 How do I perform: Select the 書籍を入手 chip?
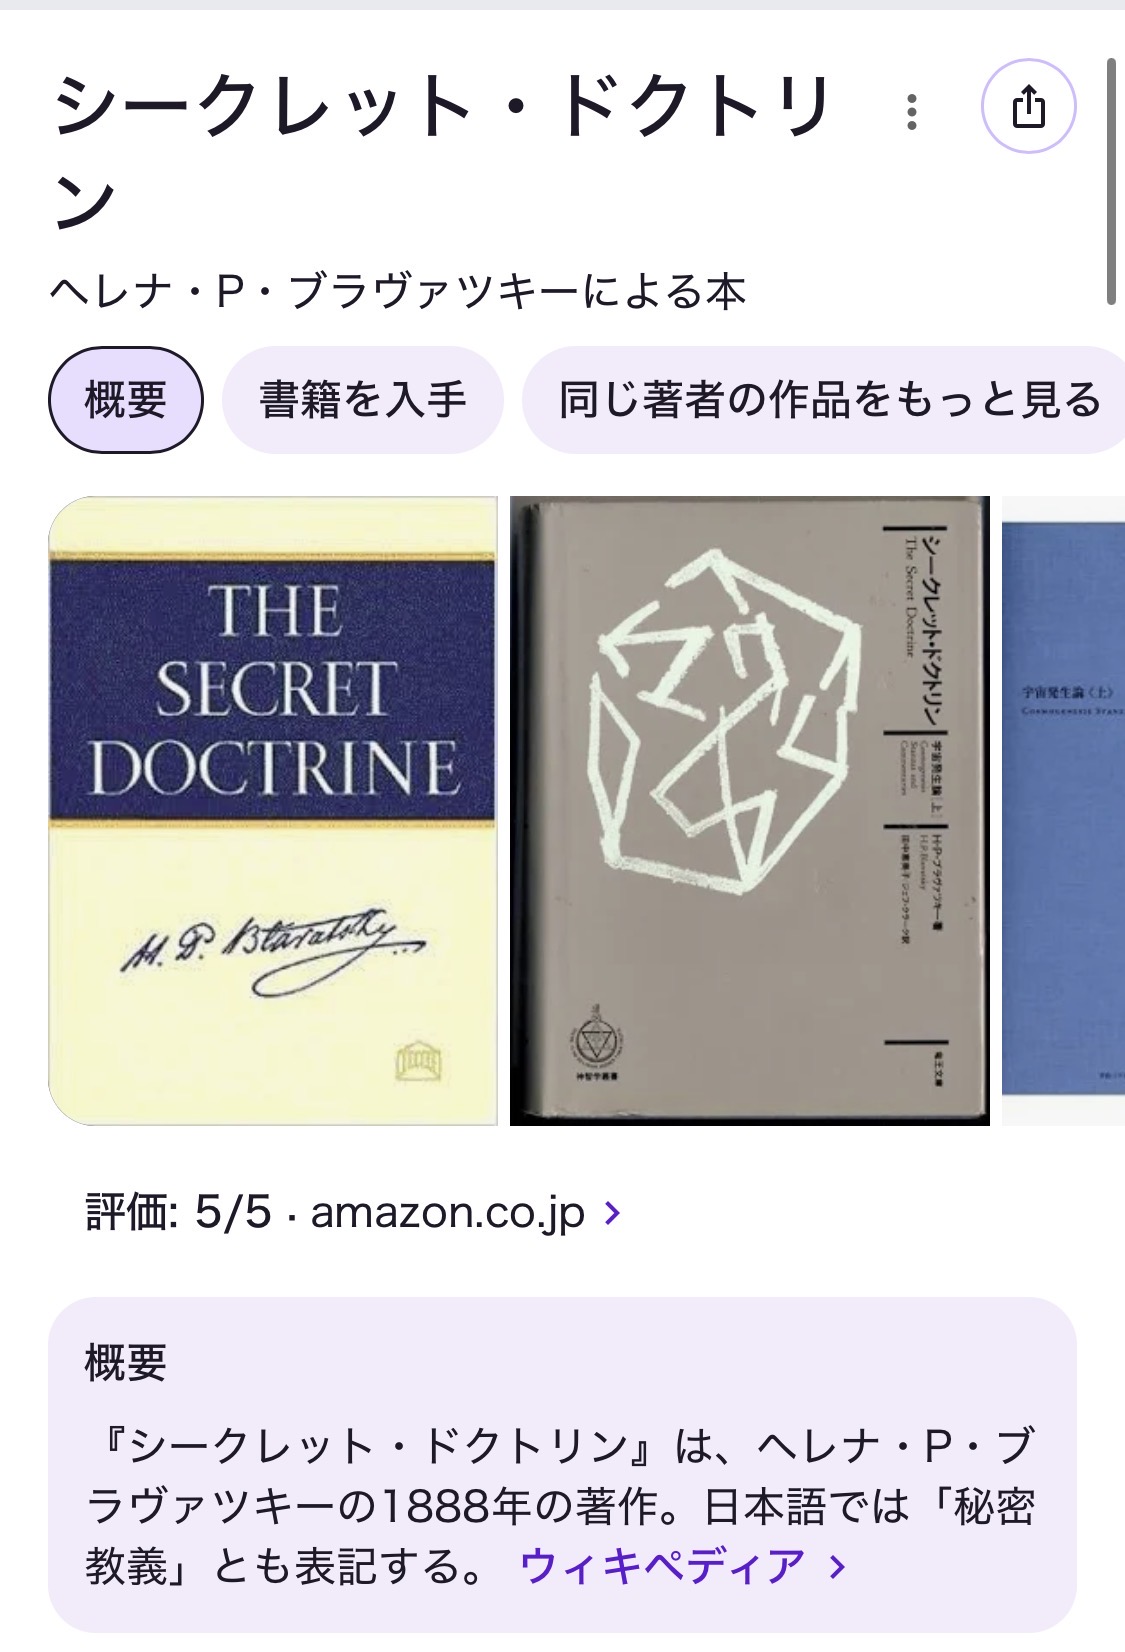tap(363, 400)
